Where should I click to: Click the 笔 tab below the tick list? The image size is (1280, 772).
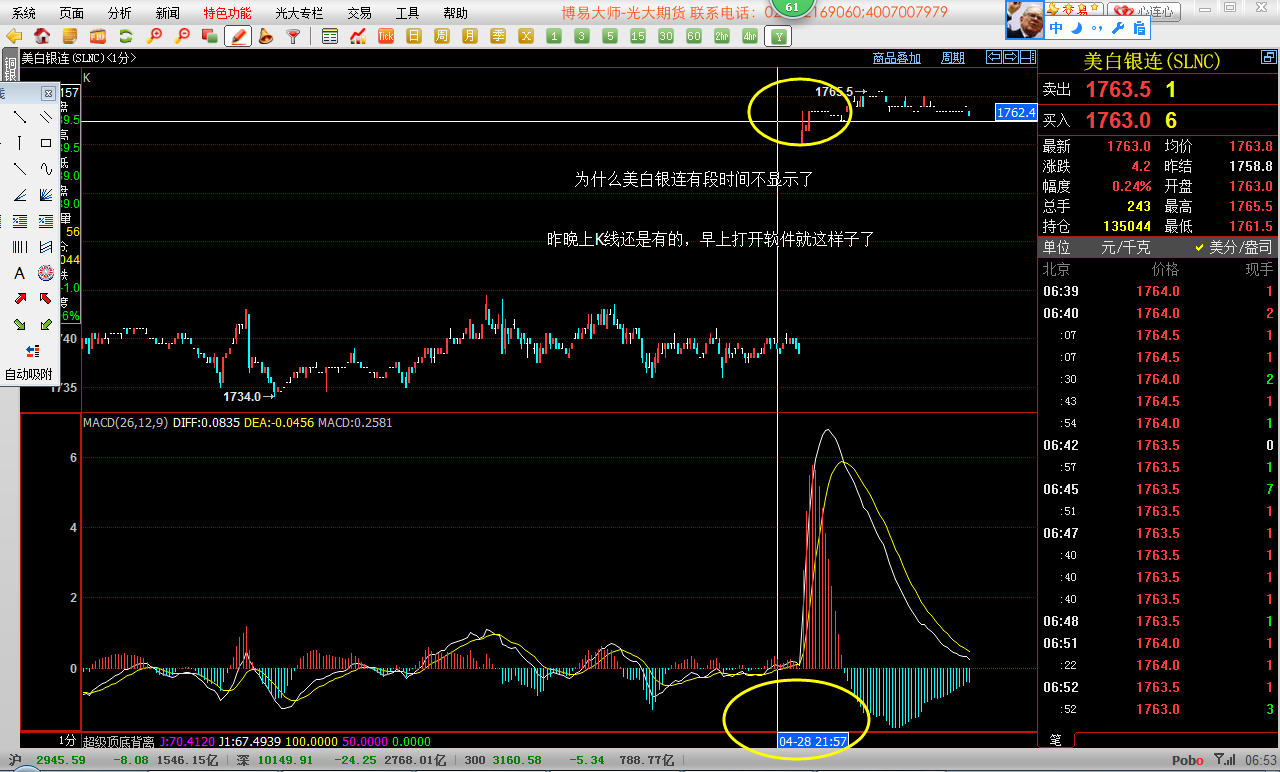tap(1055, 740)
